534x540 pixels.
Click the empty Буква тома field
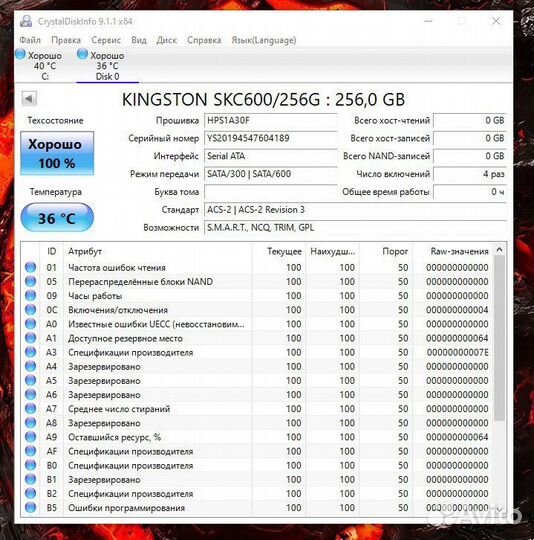coord(271,192)
